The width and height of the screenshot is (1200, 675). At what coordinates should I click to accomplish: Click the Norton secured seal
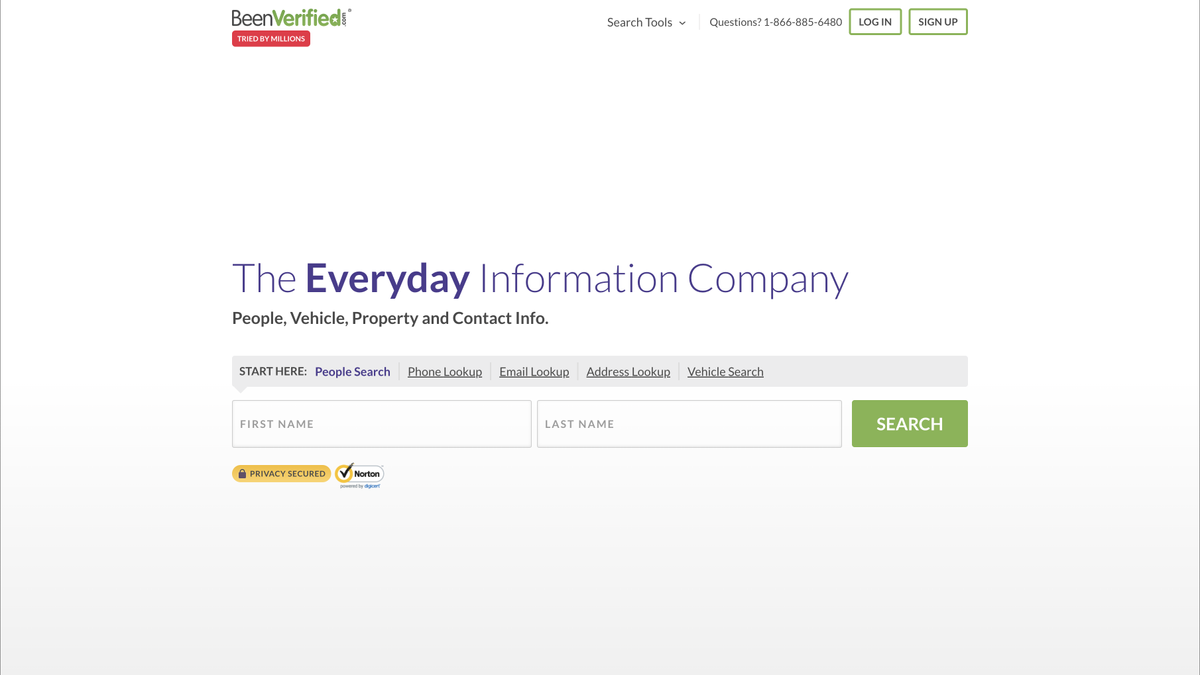(359, 473)
